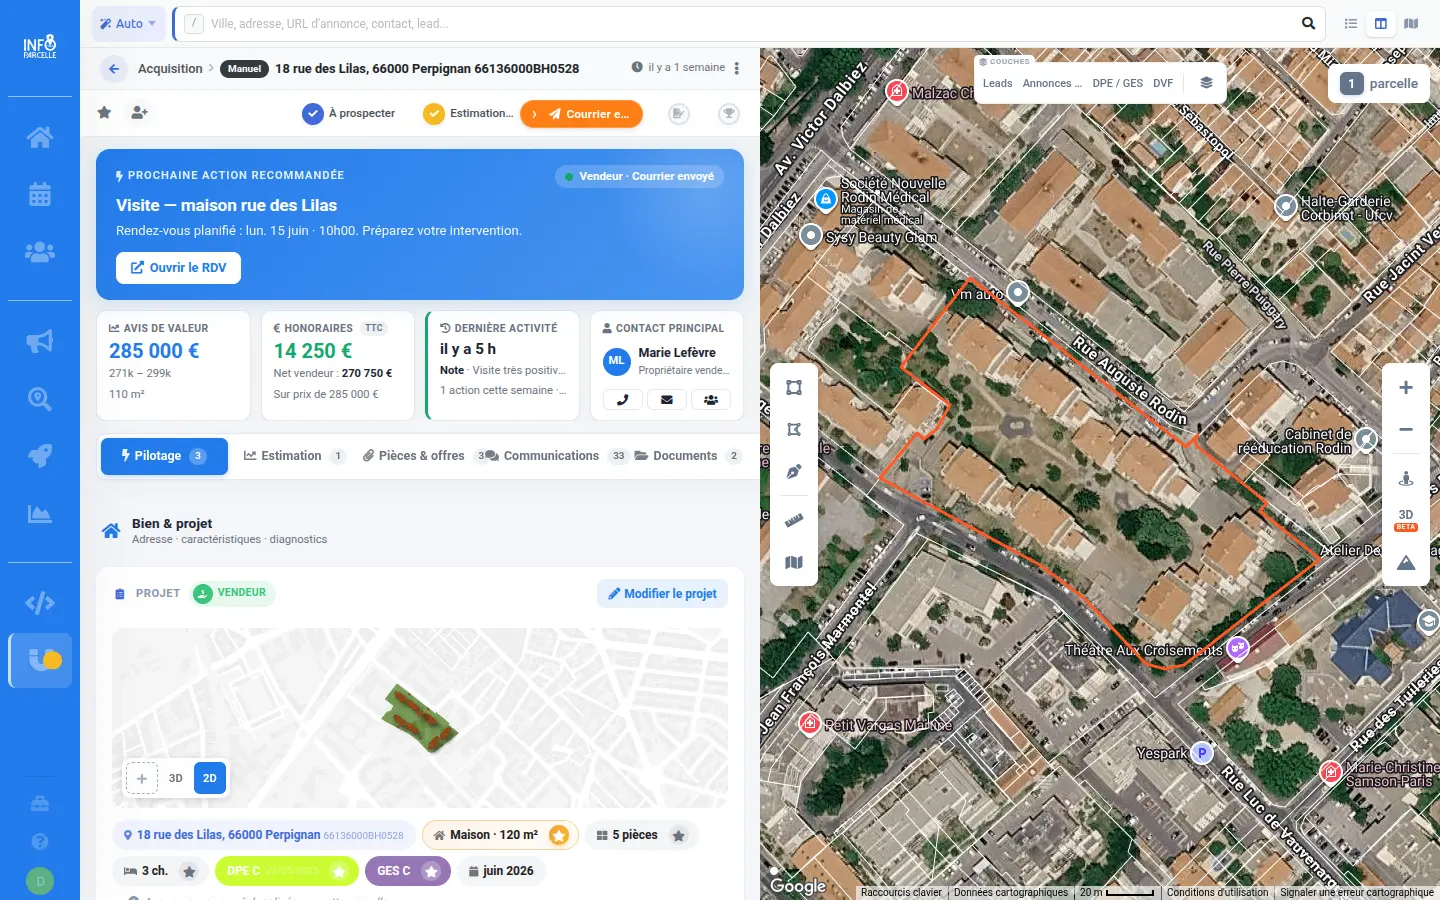Switch the project preview to 3D

point(176,778)
